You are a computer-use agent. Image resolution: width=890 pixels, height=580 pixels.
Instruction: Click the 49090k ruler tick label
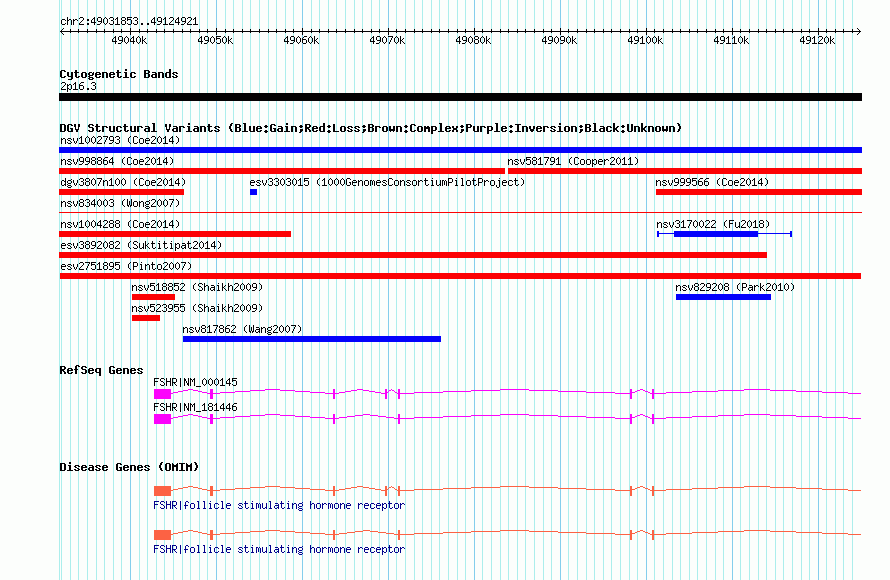click(x=559, y=40)
